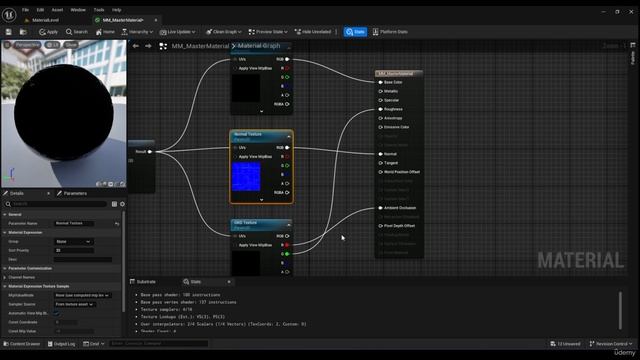Open the Live Update dropdown
Screen dimensions: 640x360
pos(178,32)
